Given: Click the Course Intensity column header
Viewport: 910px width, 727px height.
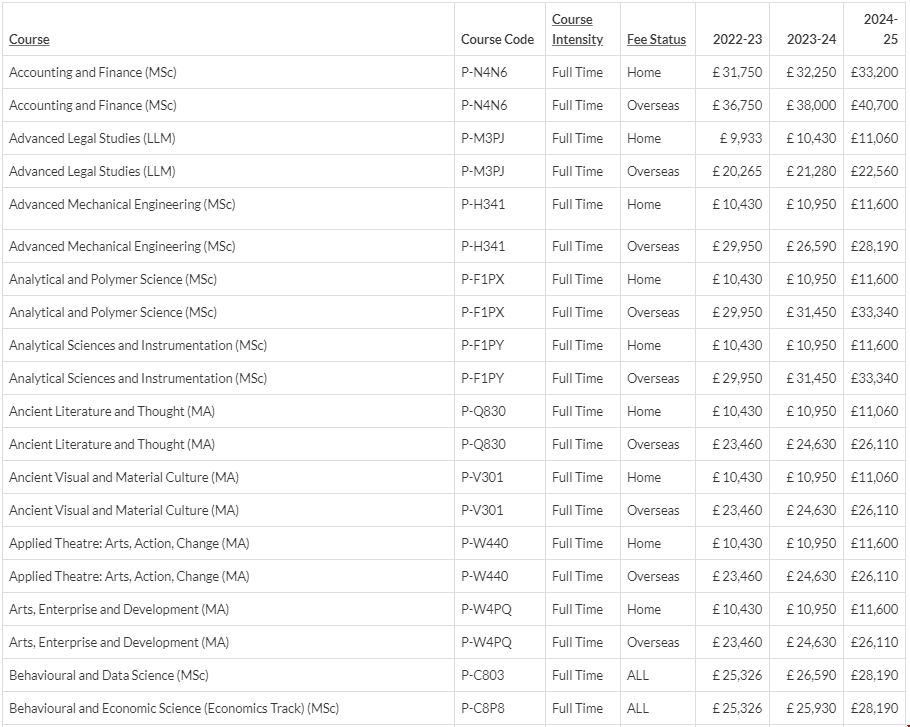Looking at the screenshot, I should 577,30.
